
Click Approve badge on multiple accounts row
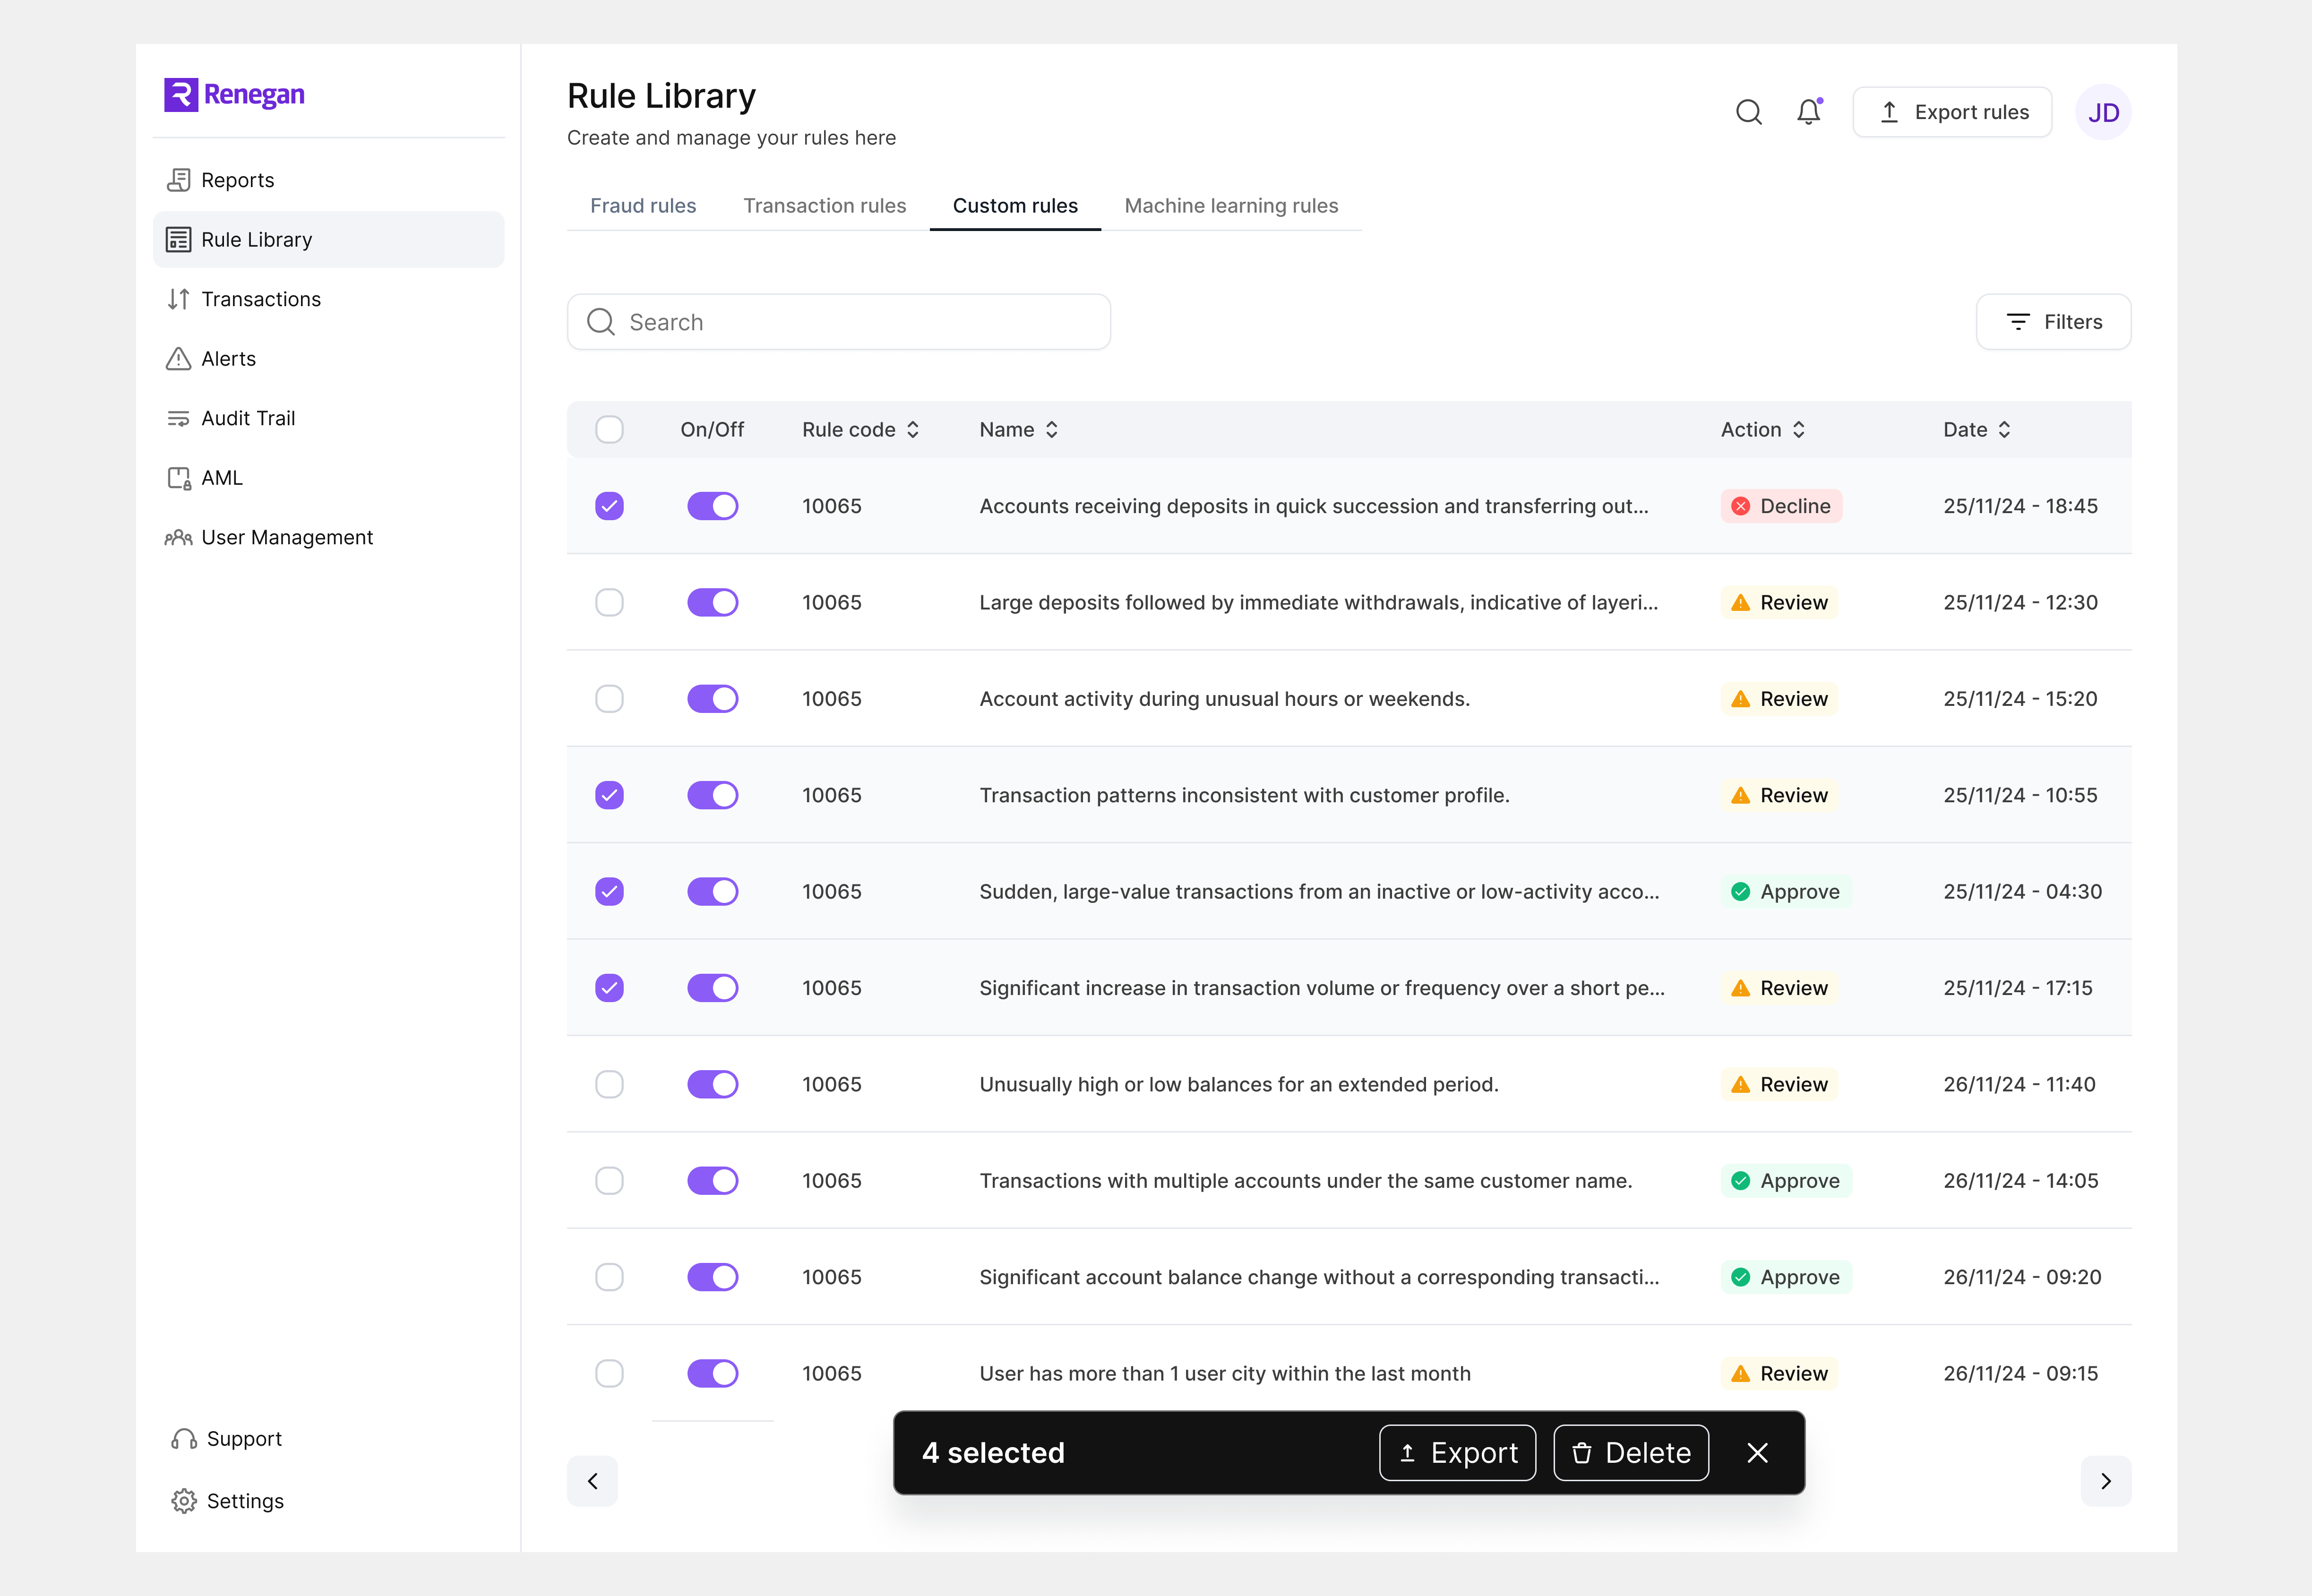click(1786, 1181)
